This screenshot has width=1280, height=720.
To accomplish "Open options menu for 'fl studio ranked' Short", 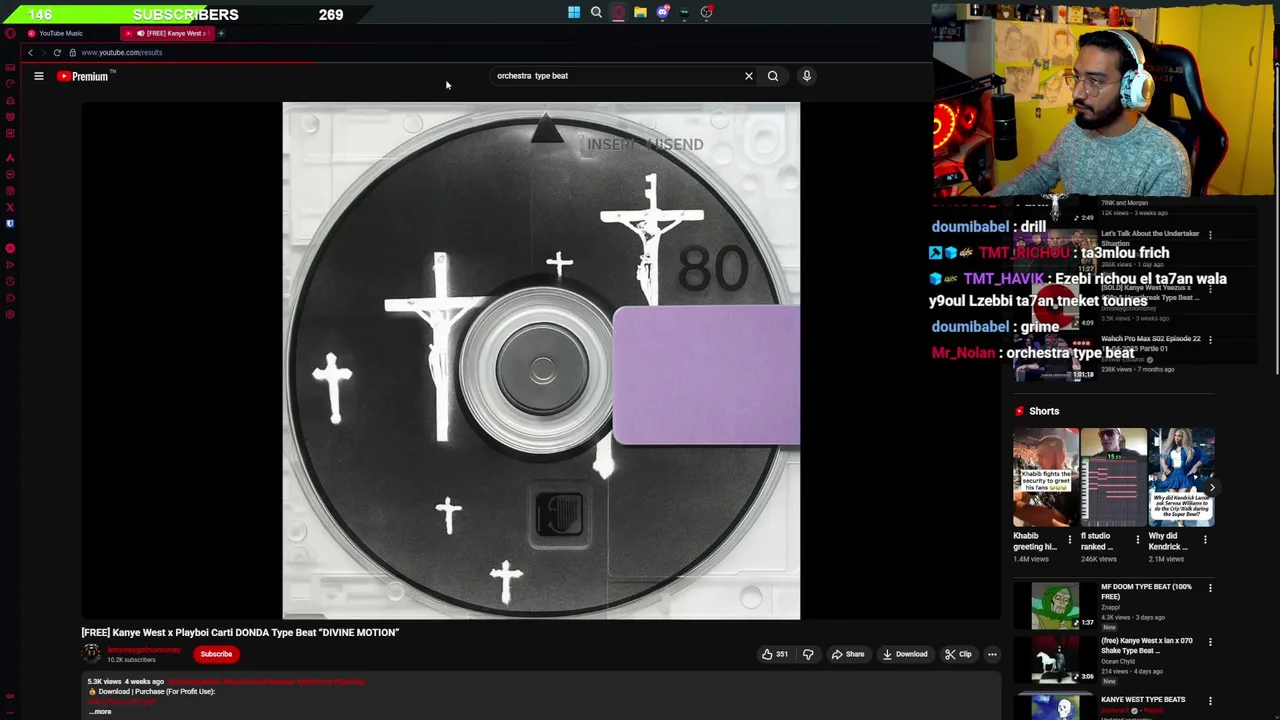I will (x=1137, y=540).
